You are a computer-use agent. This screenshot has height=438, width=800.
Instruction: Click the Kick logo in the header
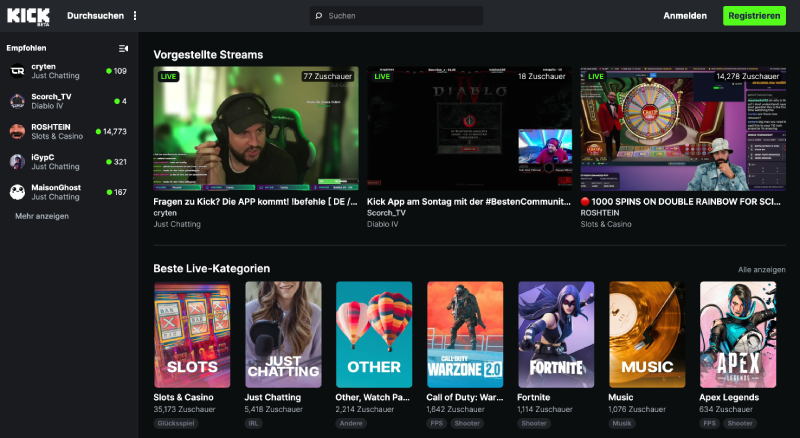click(28, 16)
